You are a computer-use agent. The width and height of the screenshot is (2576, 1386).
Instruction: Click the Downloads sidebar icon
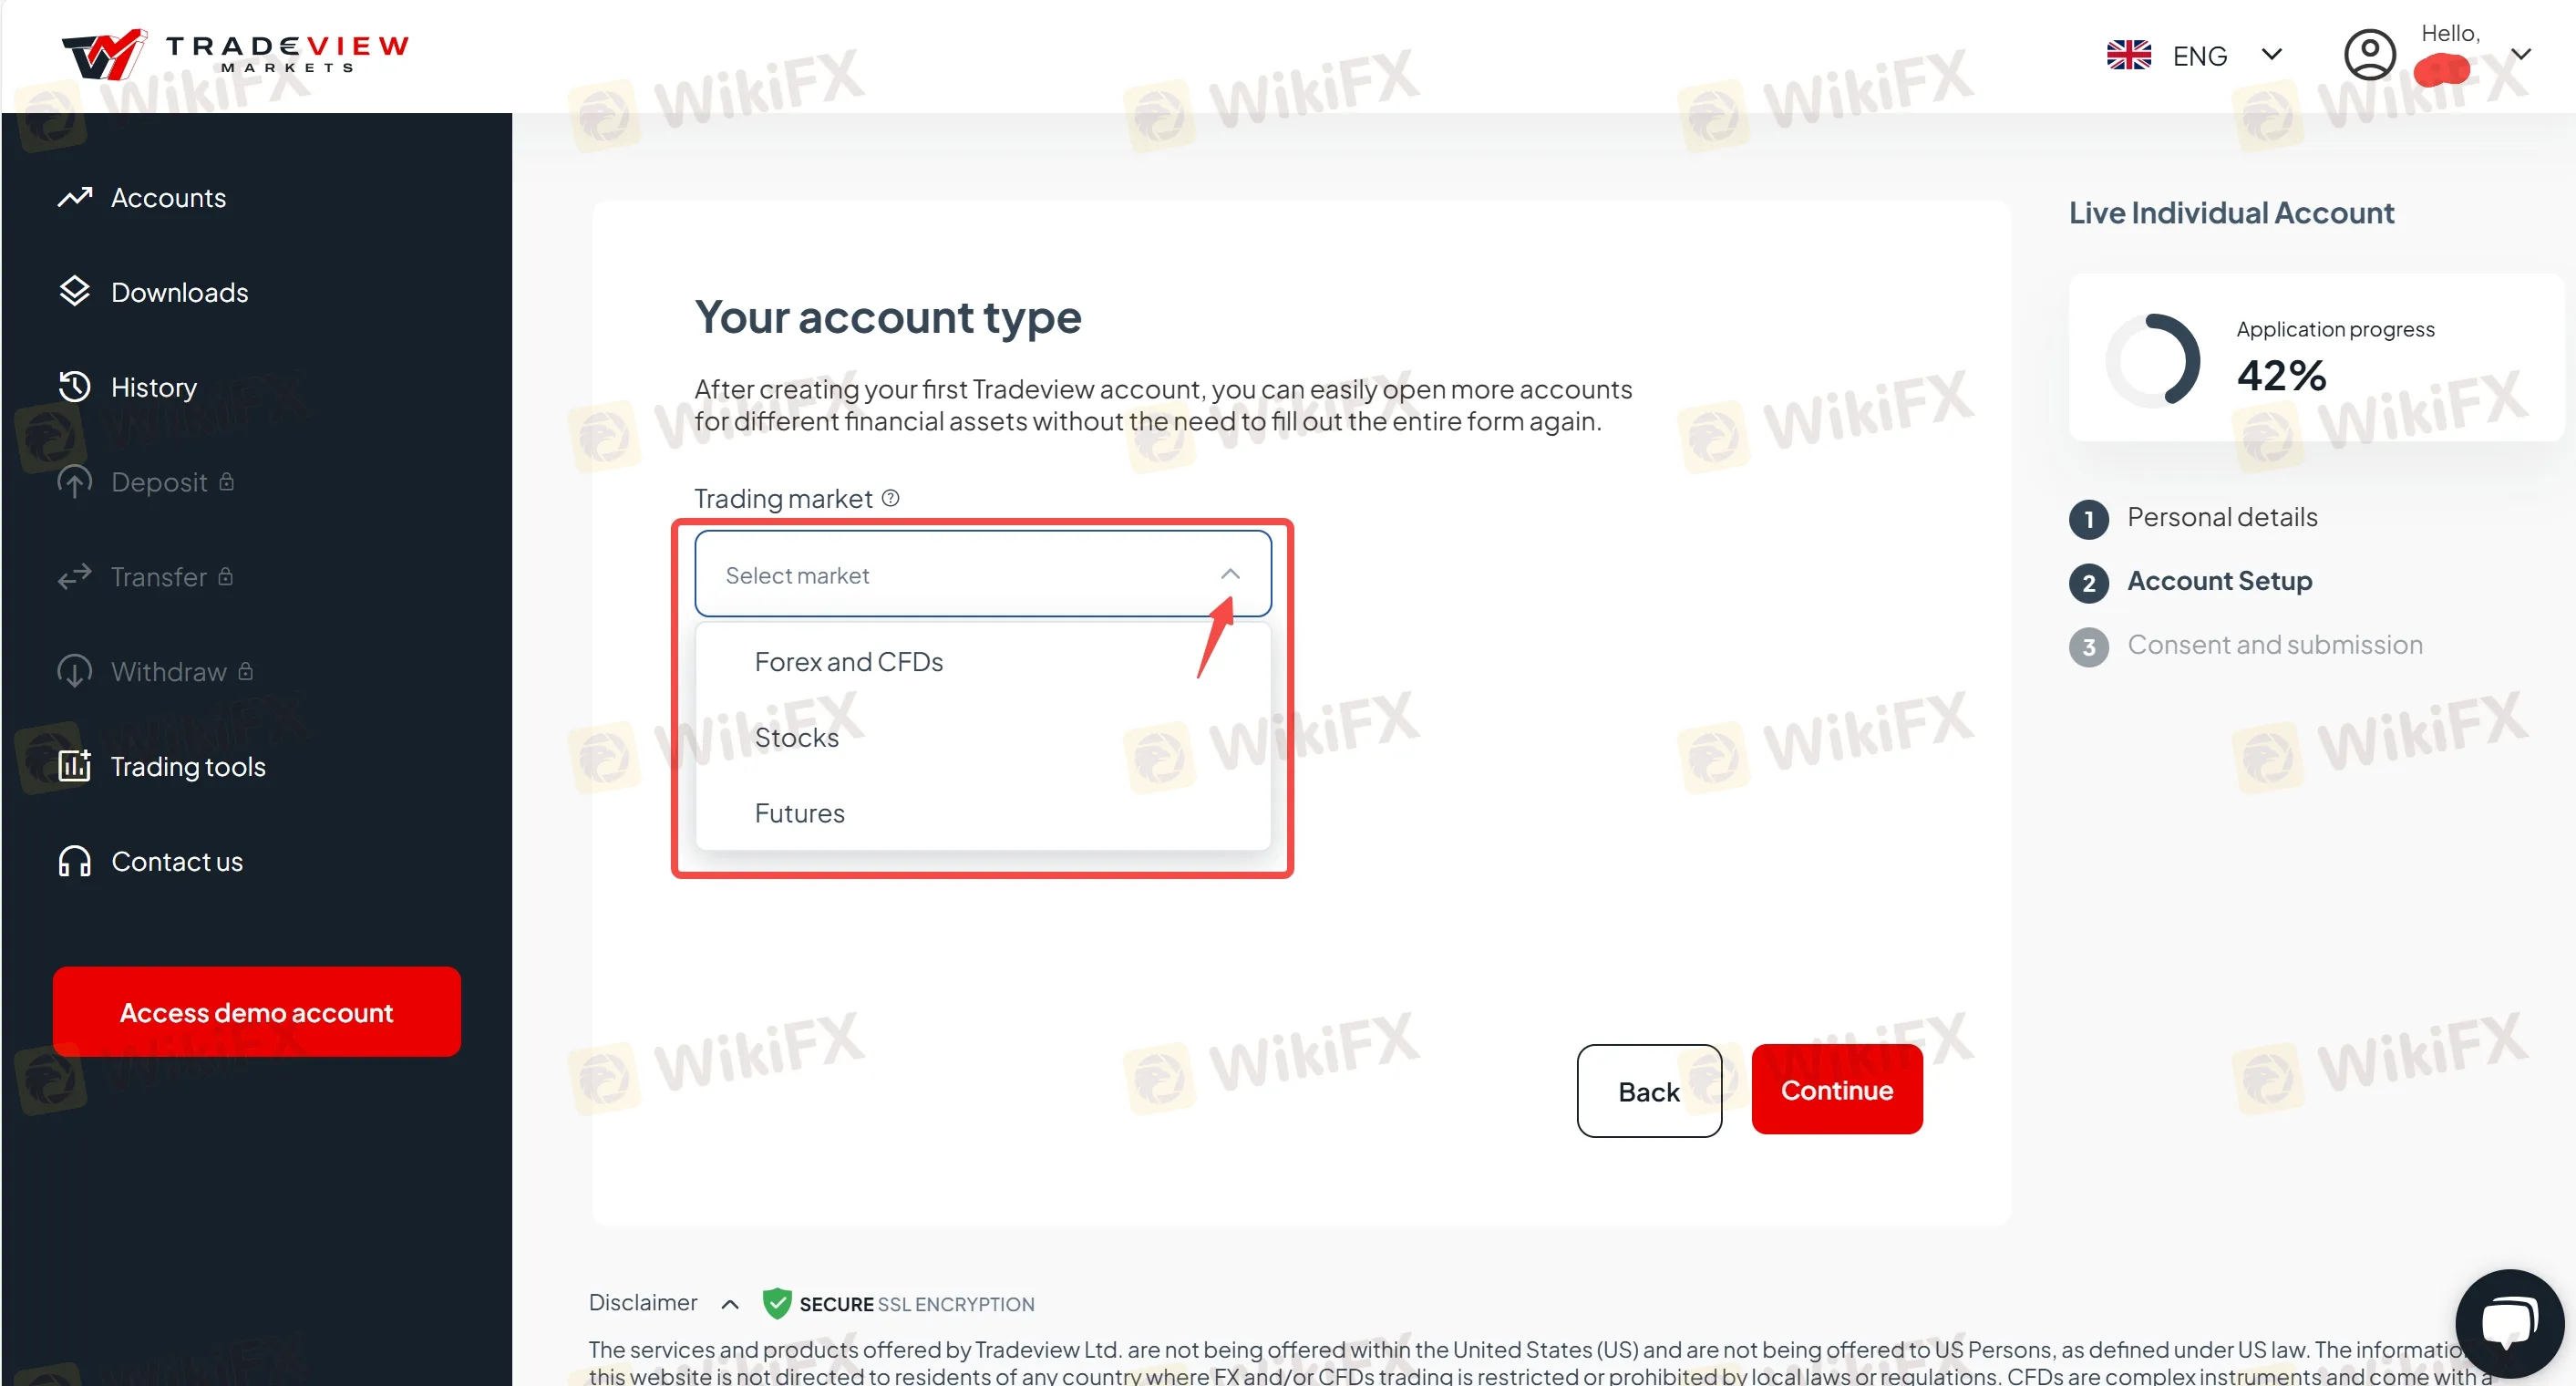pyautogui.click(x=75, y=292)
